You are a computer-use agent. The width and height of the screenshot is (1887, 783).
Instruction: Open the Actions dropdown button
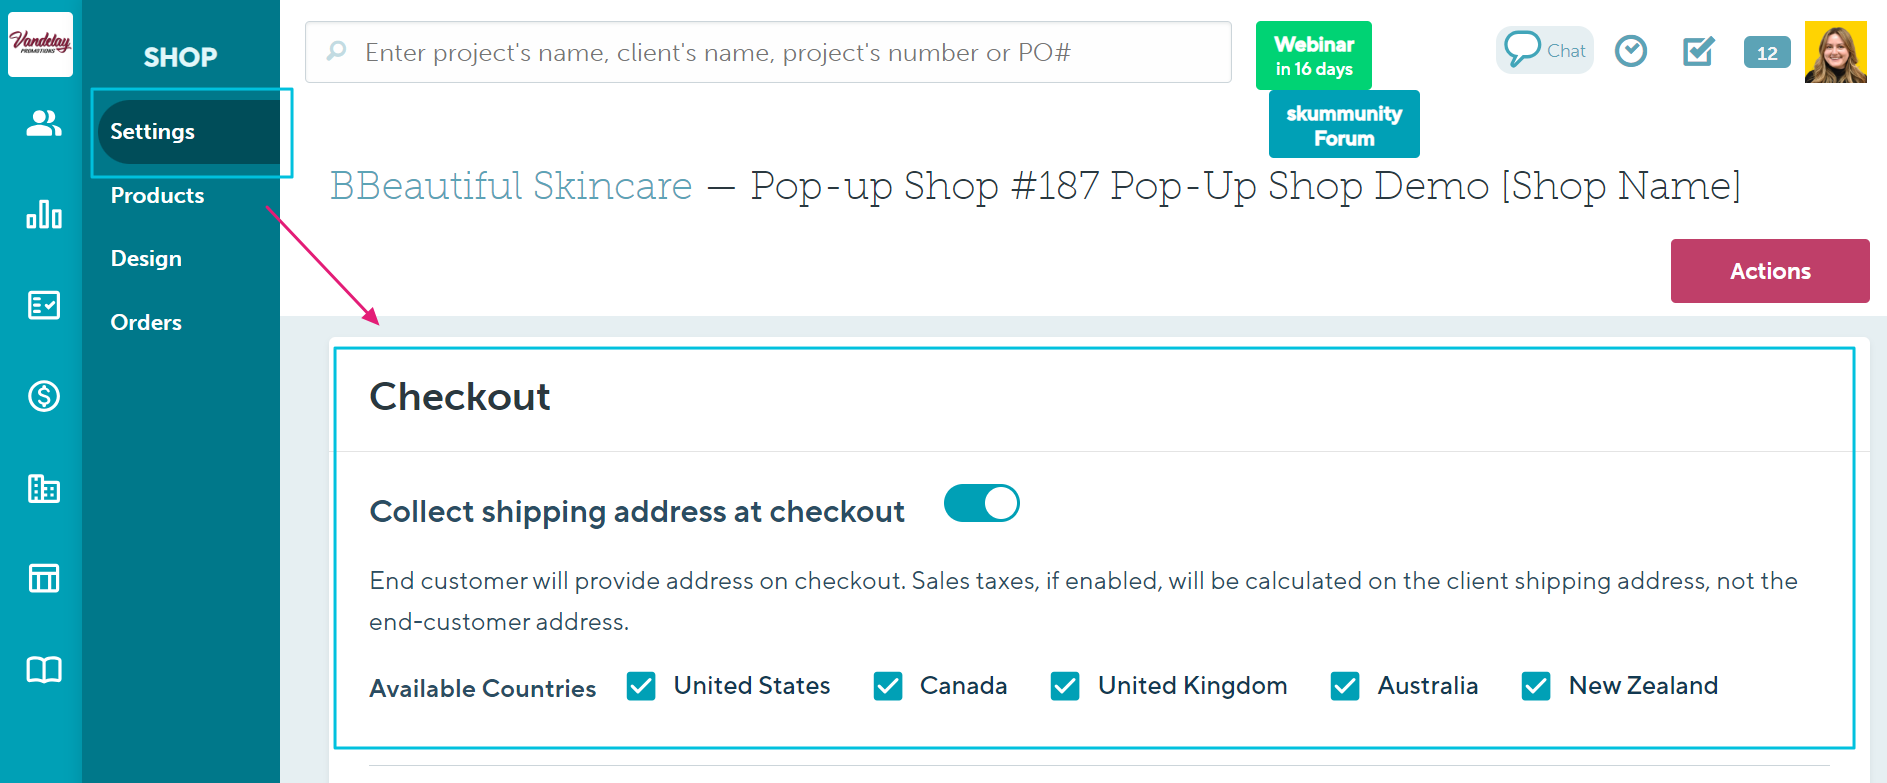(1770, 271)
